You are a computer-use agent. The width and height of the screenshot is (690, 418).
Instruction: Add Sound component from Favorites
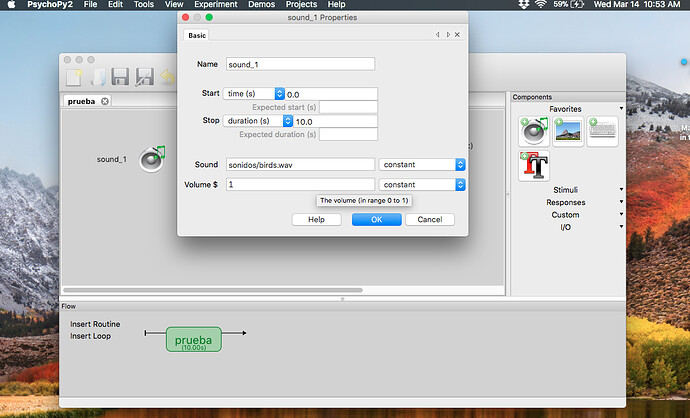click(534, 131)
